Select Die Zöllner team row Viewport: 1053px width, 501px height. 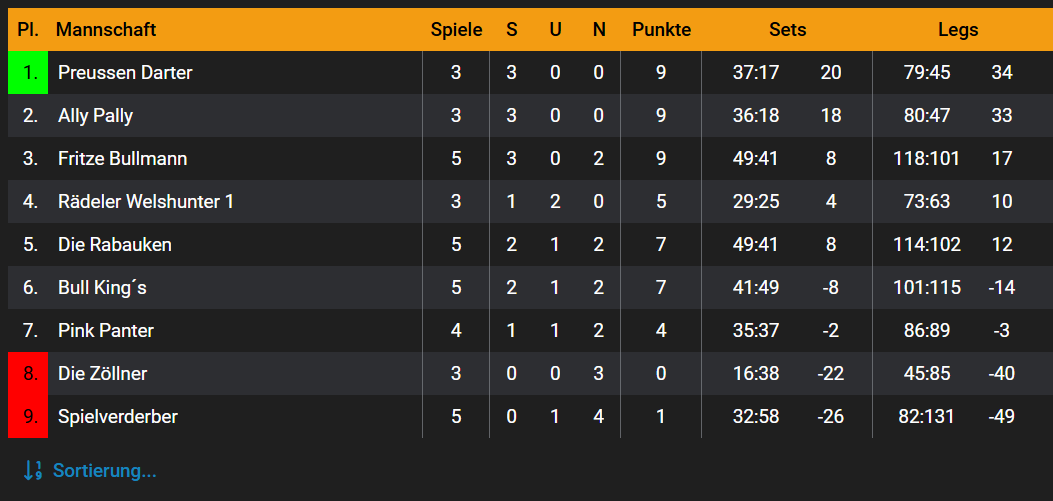tap(102, 374)
